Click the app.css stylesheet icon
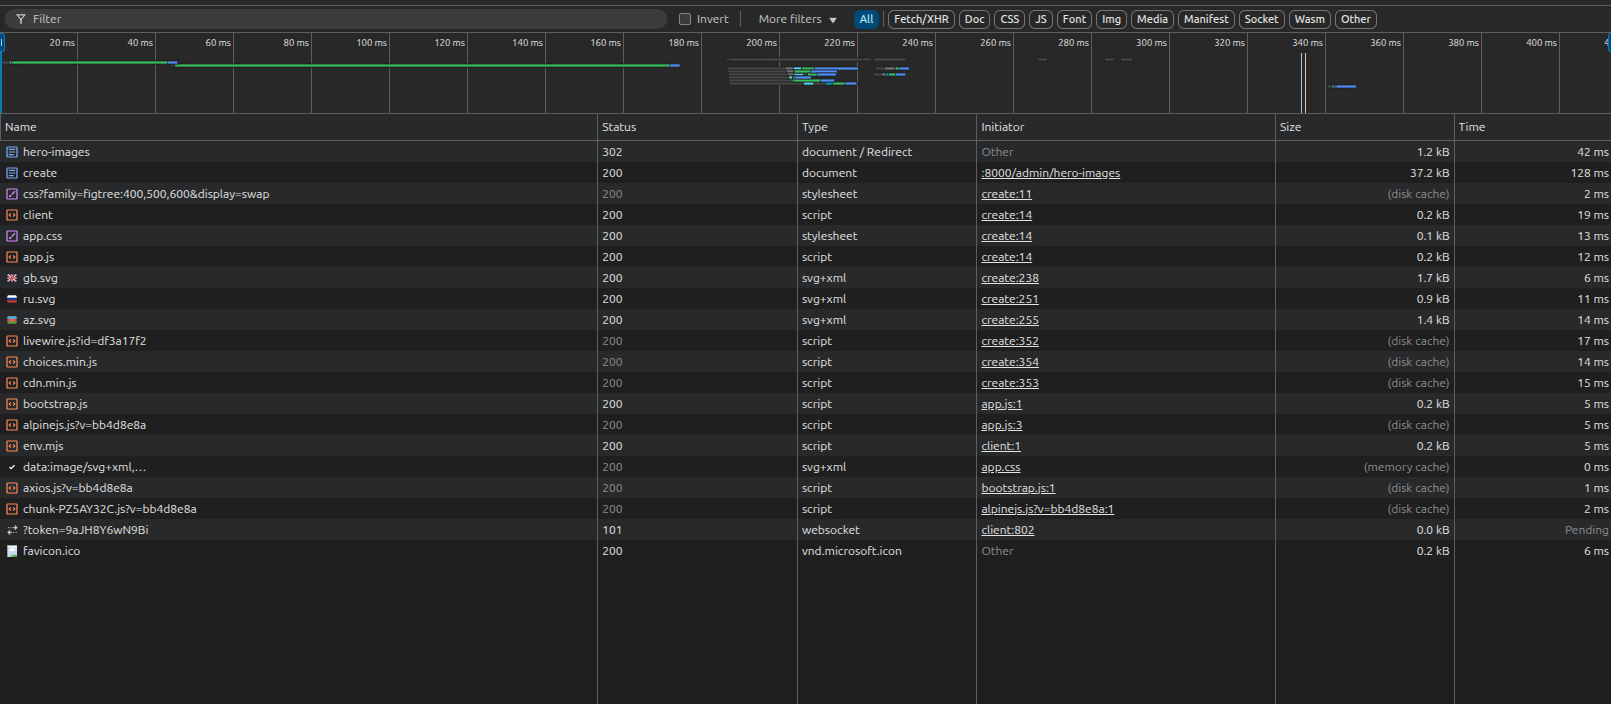This screenshot has height=704, width=1611. tap(12, 236)
